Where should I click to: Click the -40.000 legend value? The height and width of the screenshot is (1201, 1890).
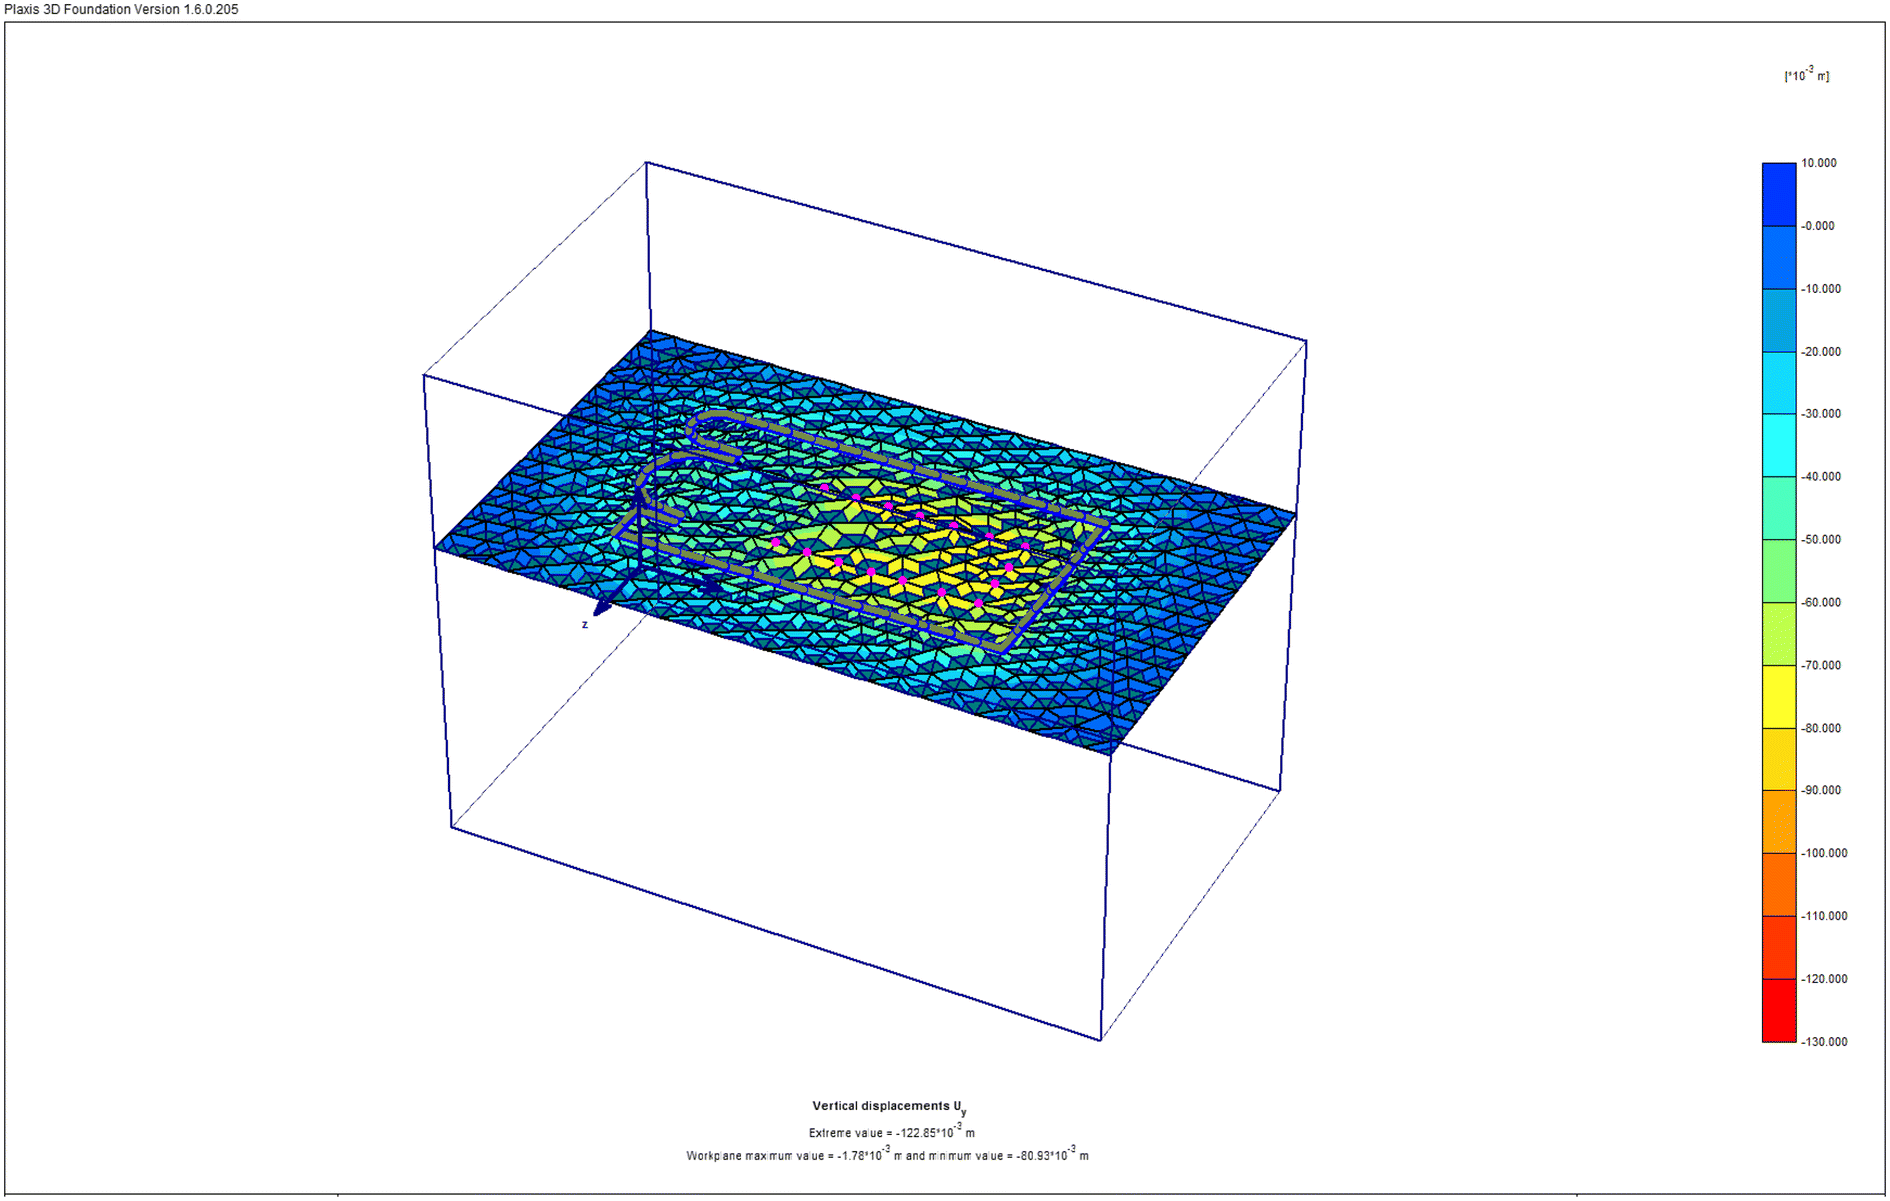click(x=1821, y=477)
